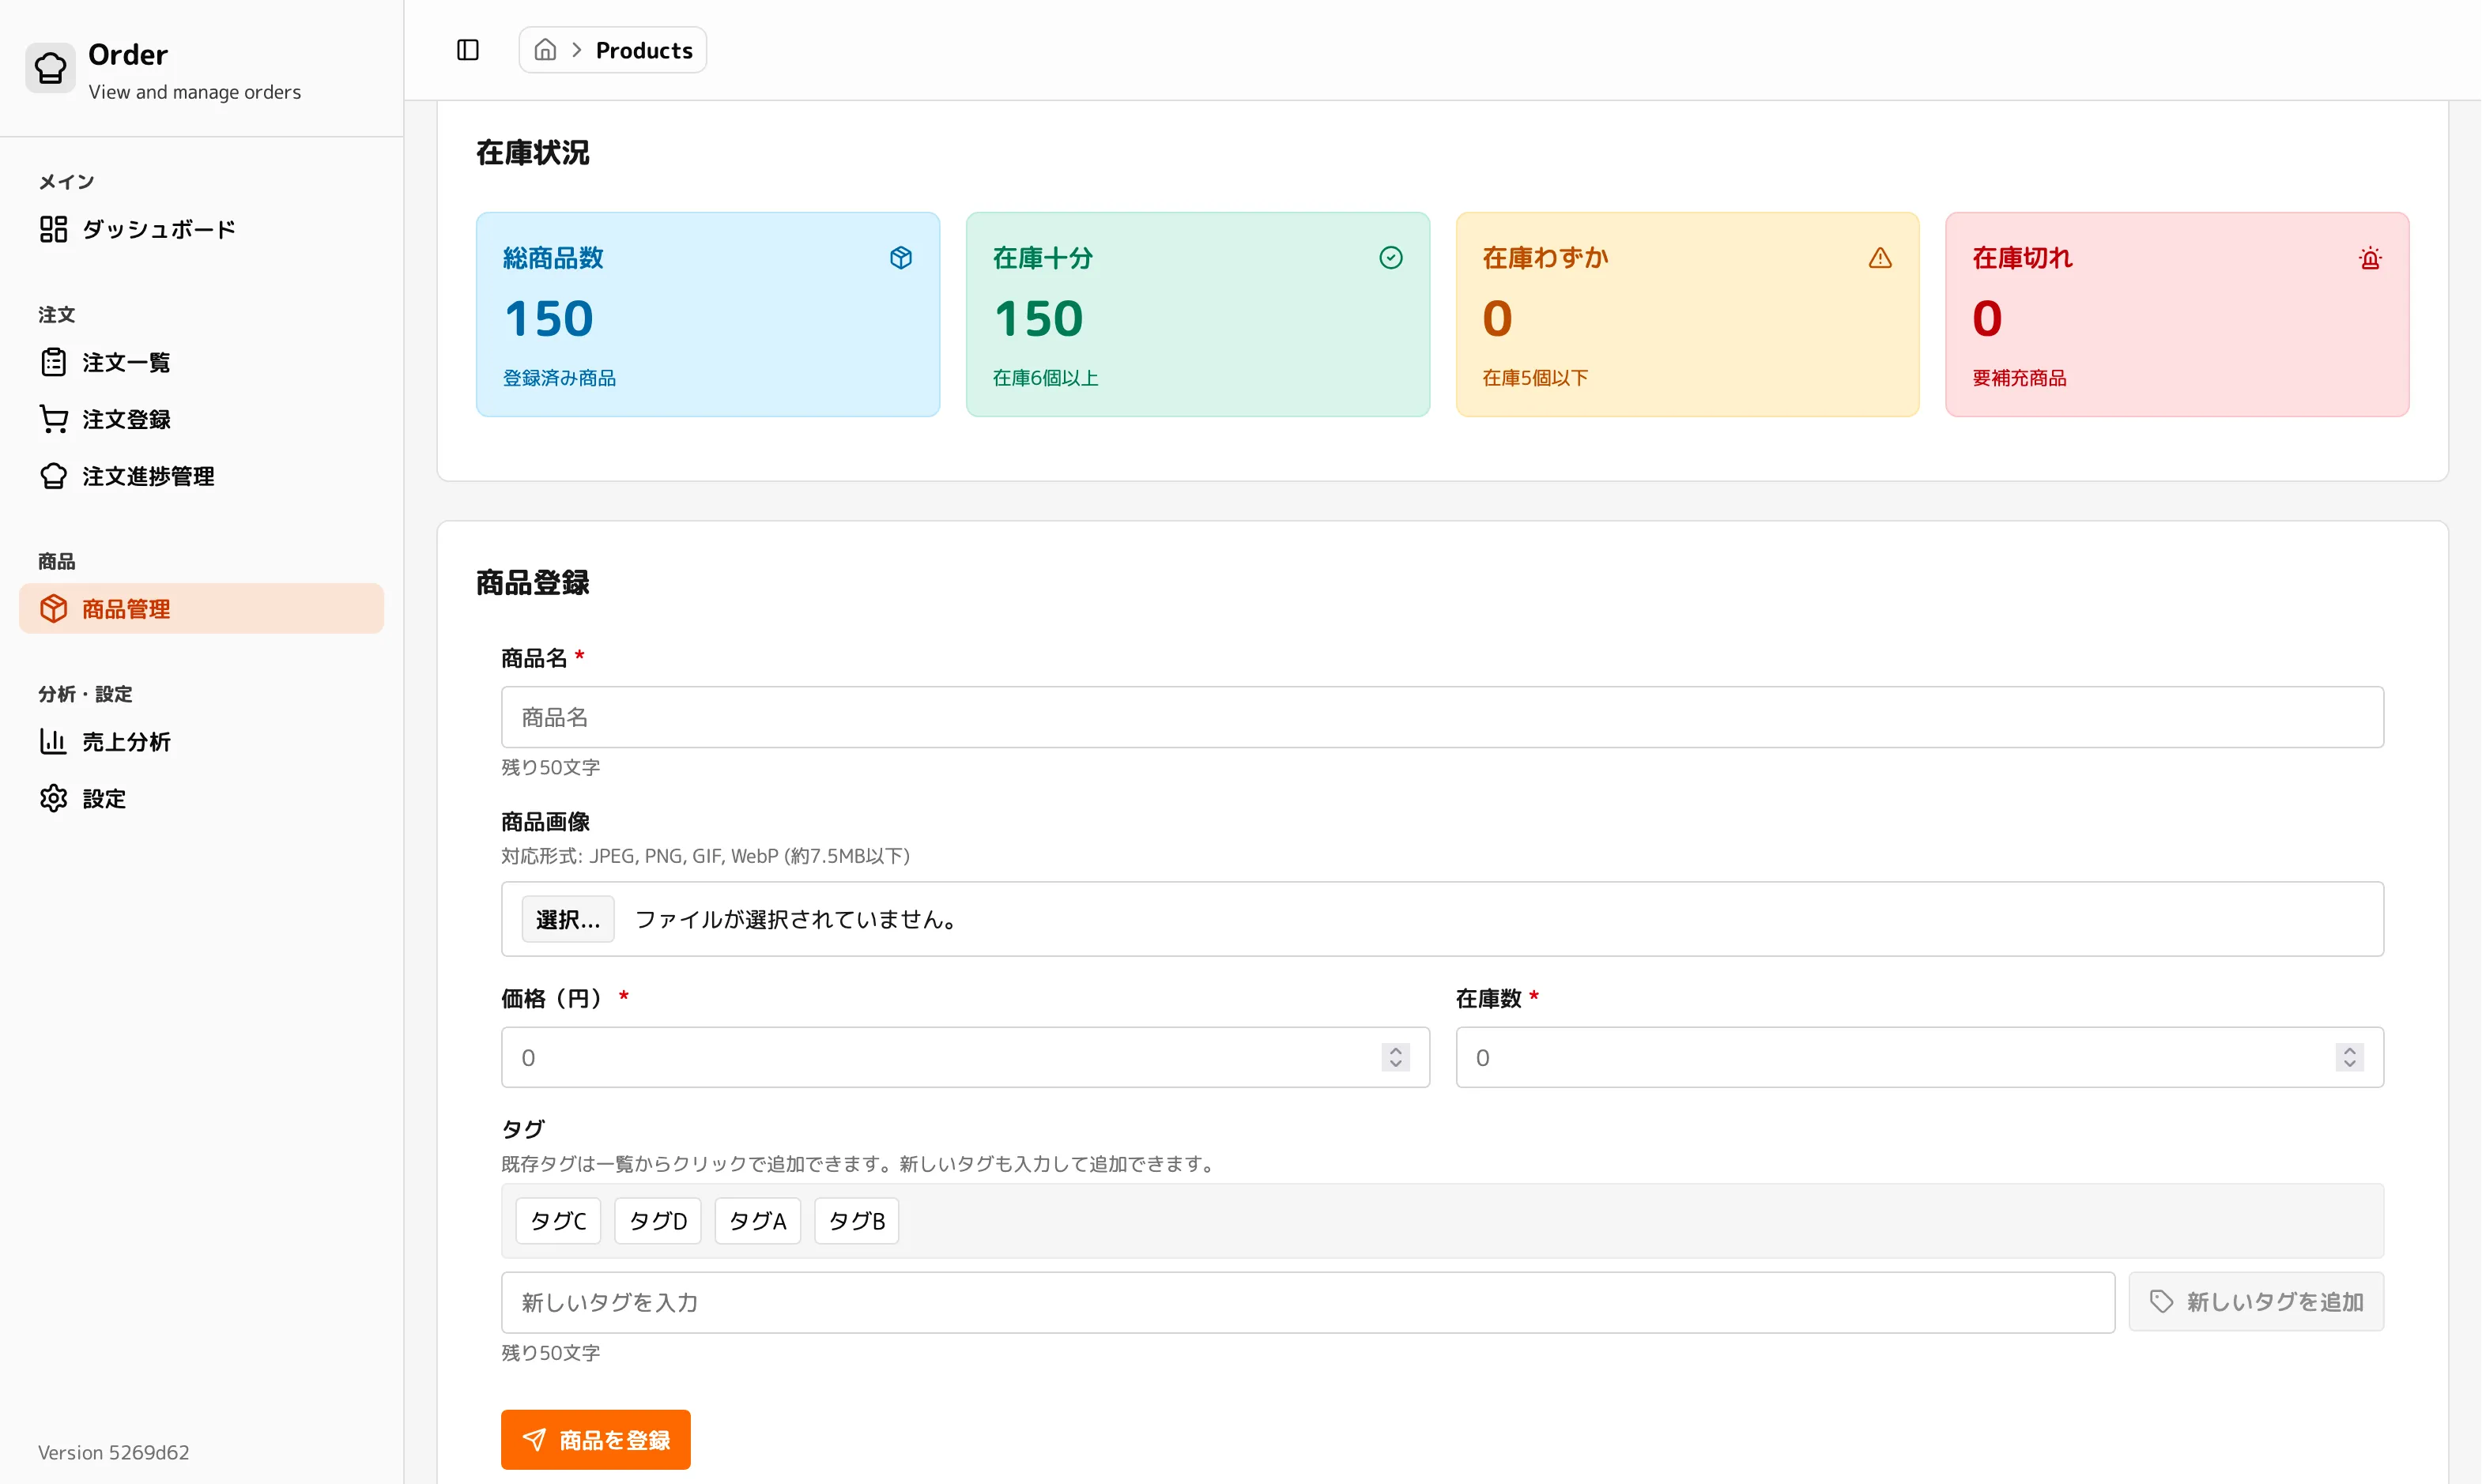Click the warning icon on 在庫わずか card
This screenshot has height=1484, width=2482.
pos(1880,257)
